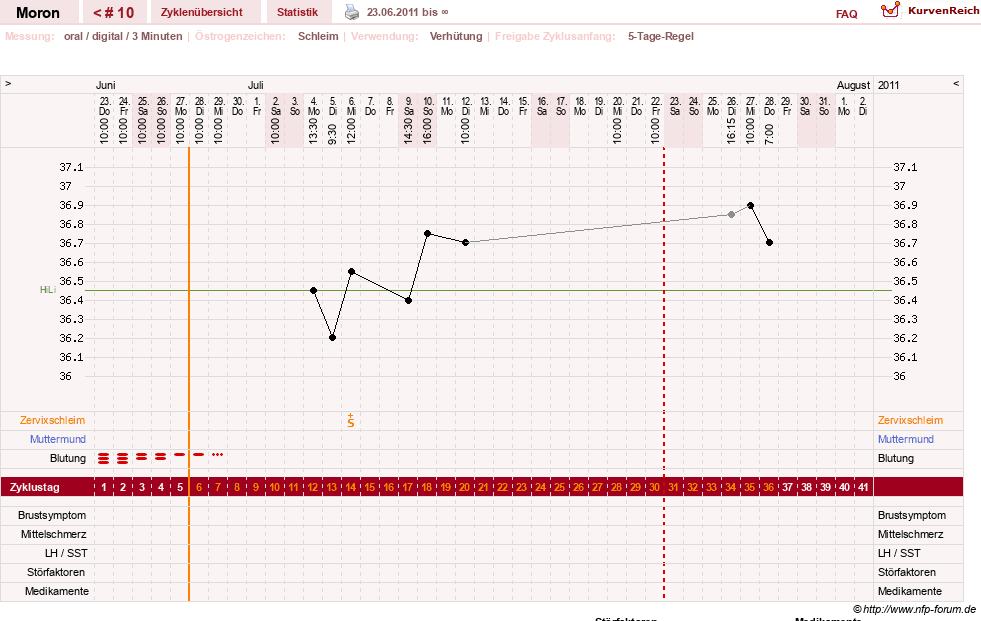Click the '5-Tage-Regel' value
The image size is (981, 621).
click(x=661, y=36)
